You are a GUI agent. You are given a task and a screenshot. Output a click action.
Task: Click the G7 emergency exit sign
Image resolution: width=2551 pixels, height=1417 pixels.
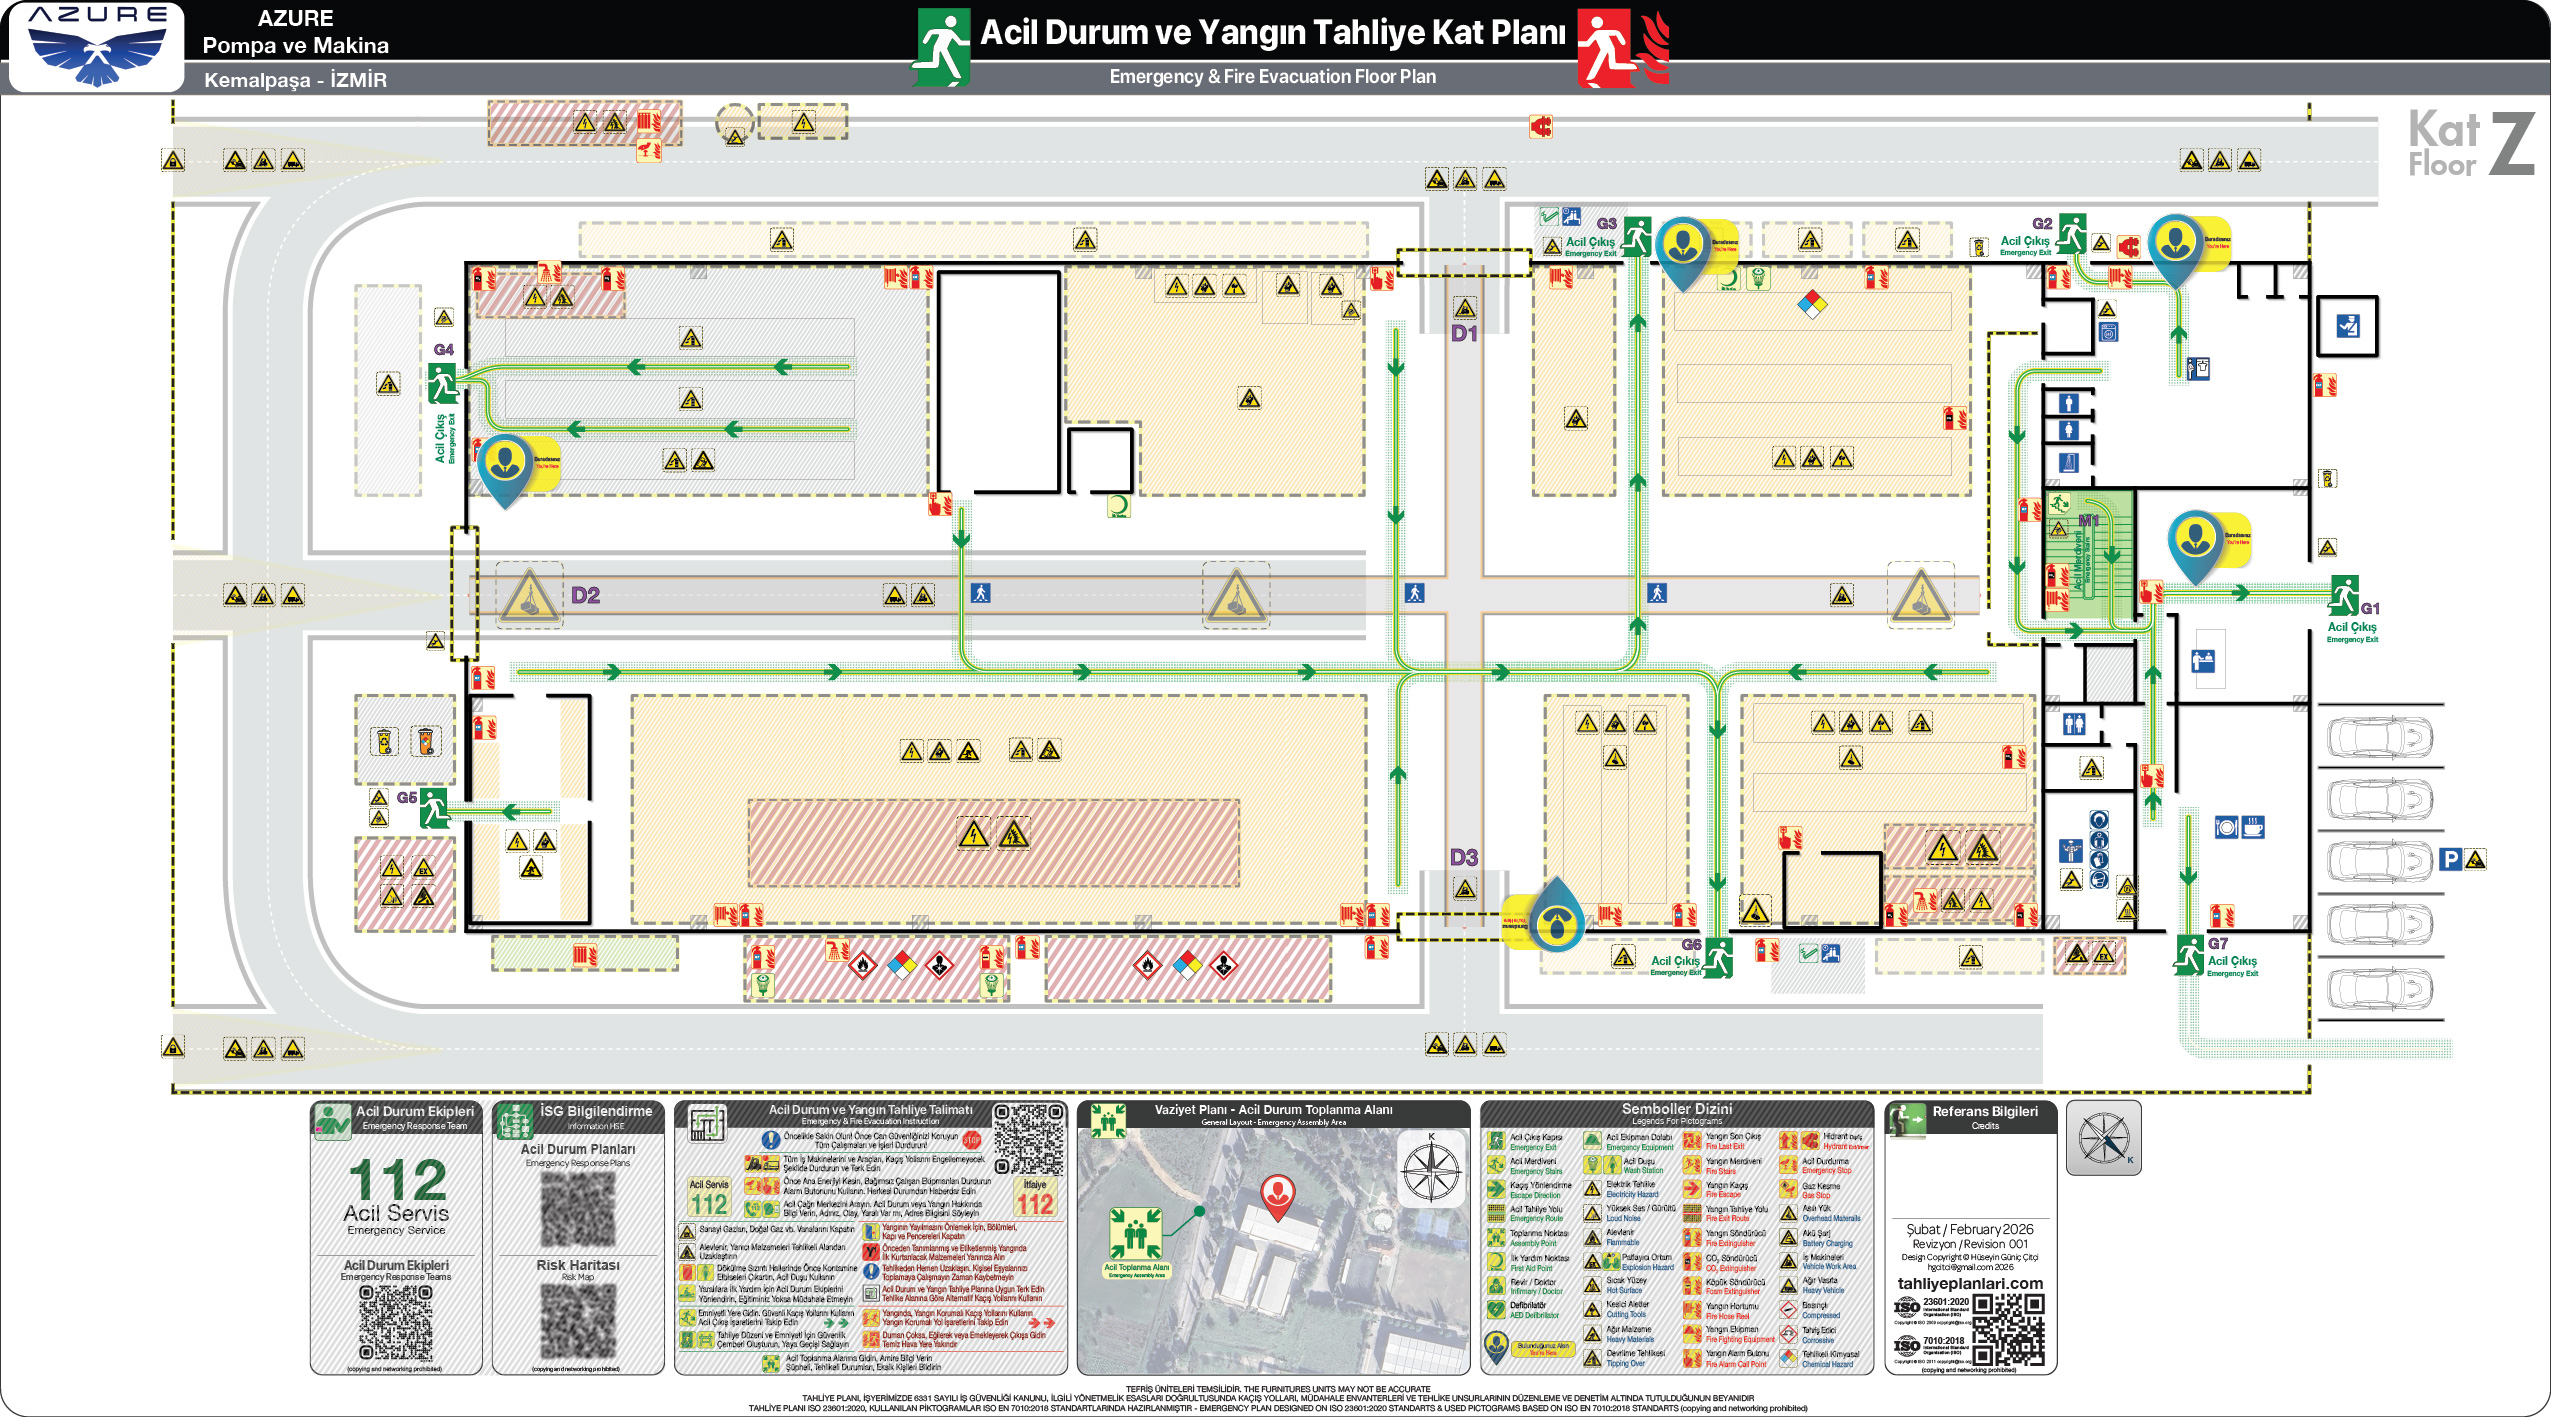coord(2189,953)
